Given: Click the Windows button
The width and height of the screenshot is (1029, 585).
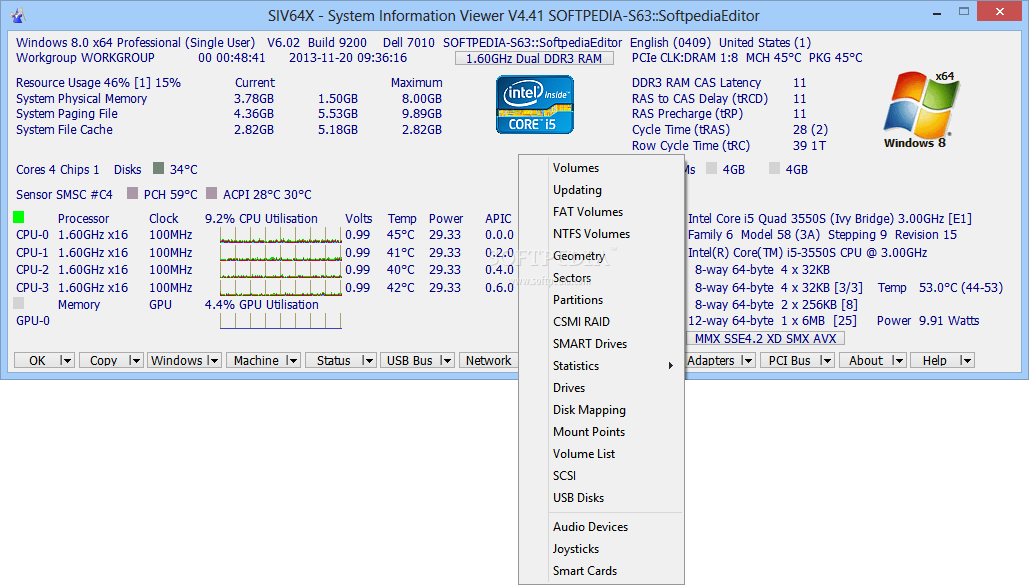Looking at the screenshot, I should [177, 360].
